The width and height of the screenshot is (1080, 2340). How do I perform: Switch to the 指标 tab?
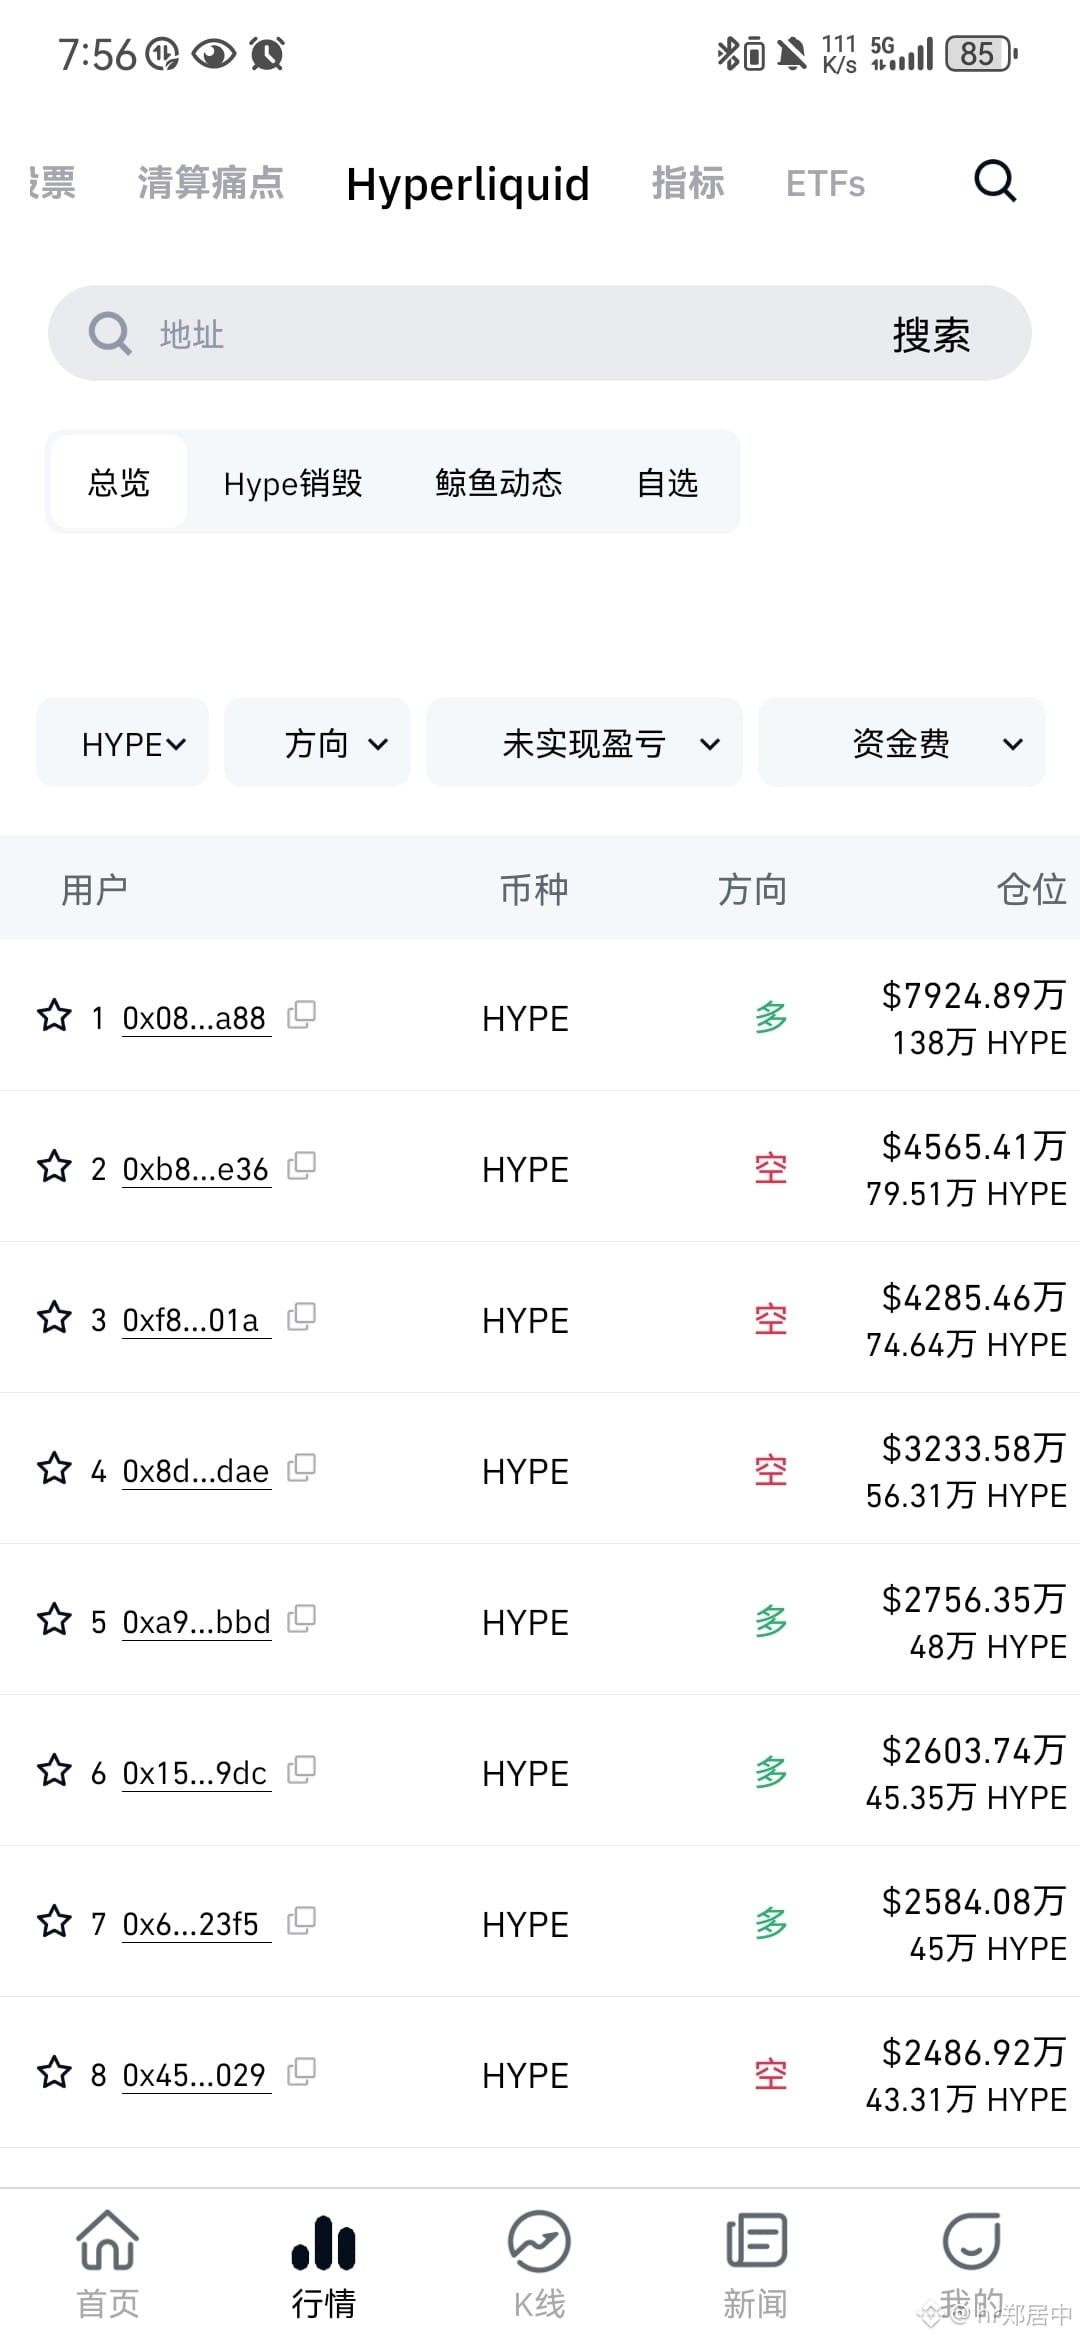tap(688, 183)
